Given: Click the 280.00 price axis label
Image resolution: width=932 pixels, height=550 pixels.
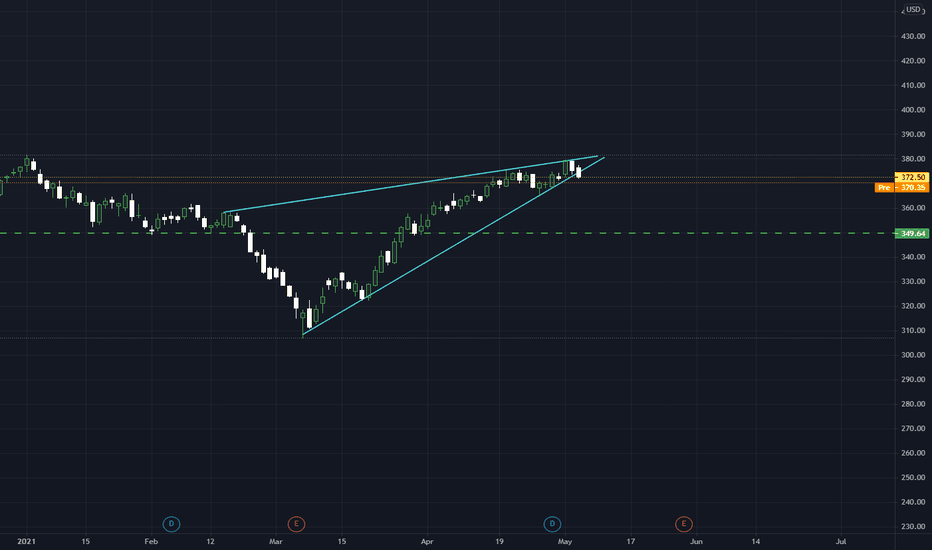Looking at the screenshot, I should 913,404.
